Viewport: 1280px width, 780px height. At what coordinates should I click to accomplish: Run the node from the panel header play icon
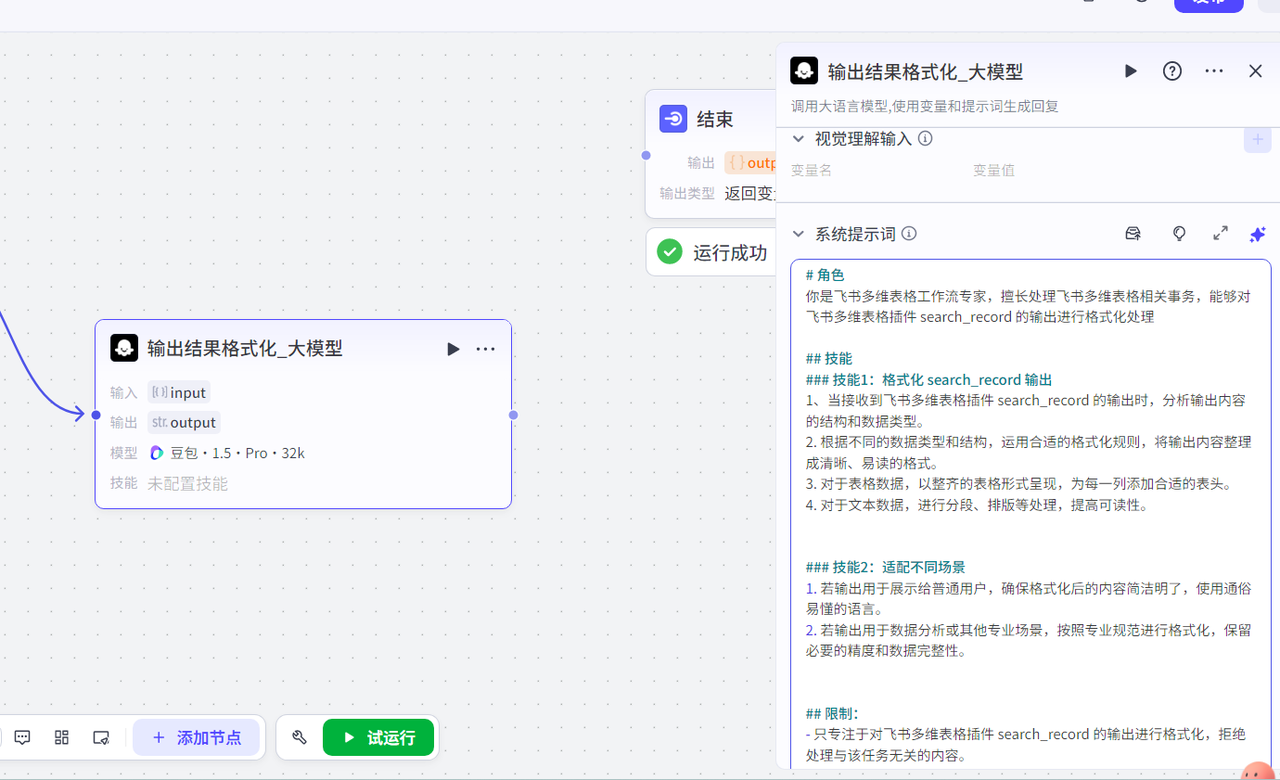tap(1131, 71)
